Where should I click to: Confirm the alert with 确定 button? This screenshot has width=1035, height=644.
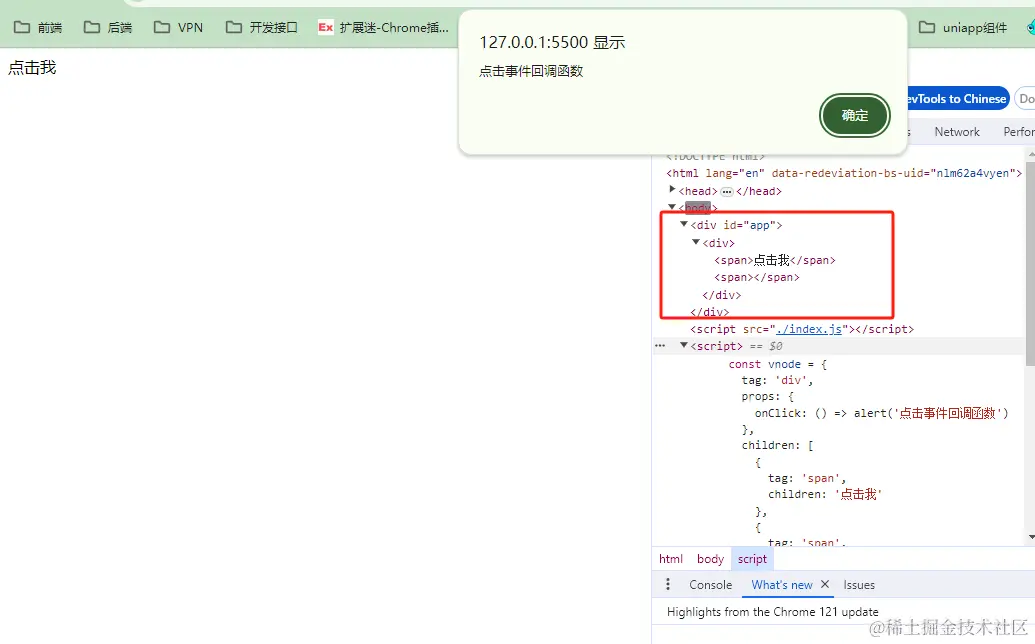point(854,115)
